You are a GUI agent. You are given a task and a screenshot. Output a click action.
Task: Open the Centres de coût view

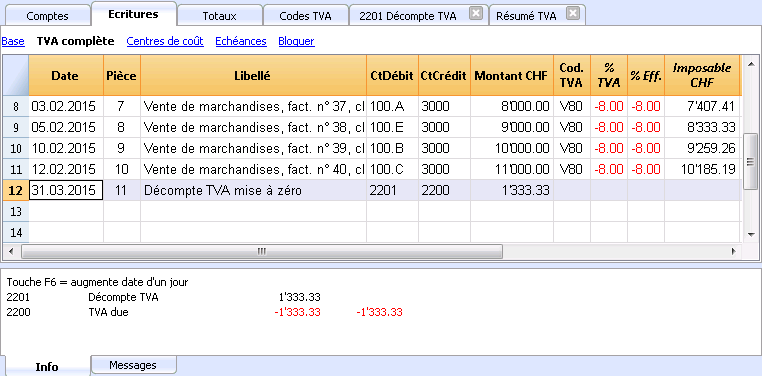coord(165,41)
